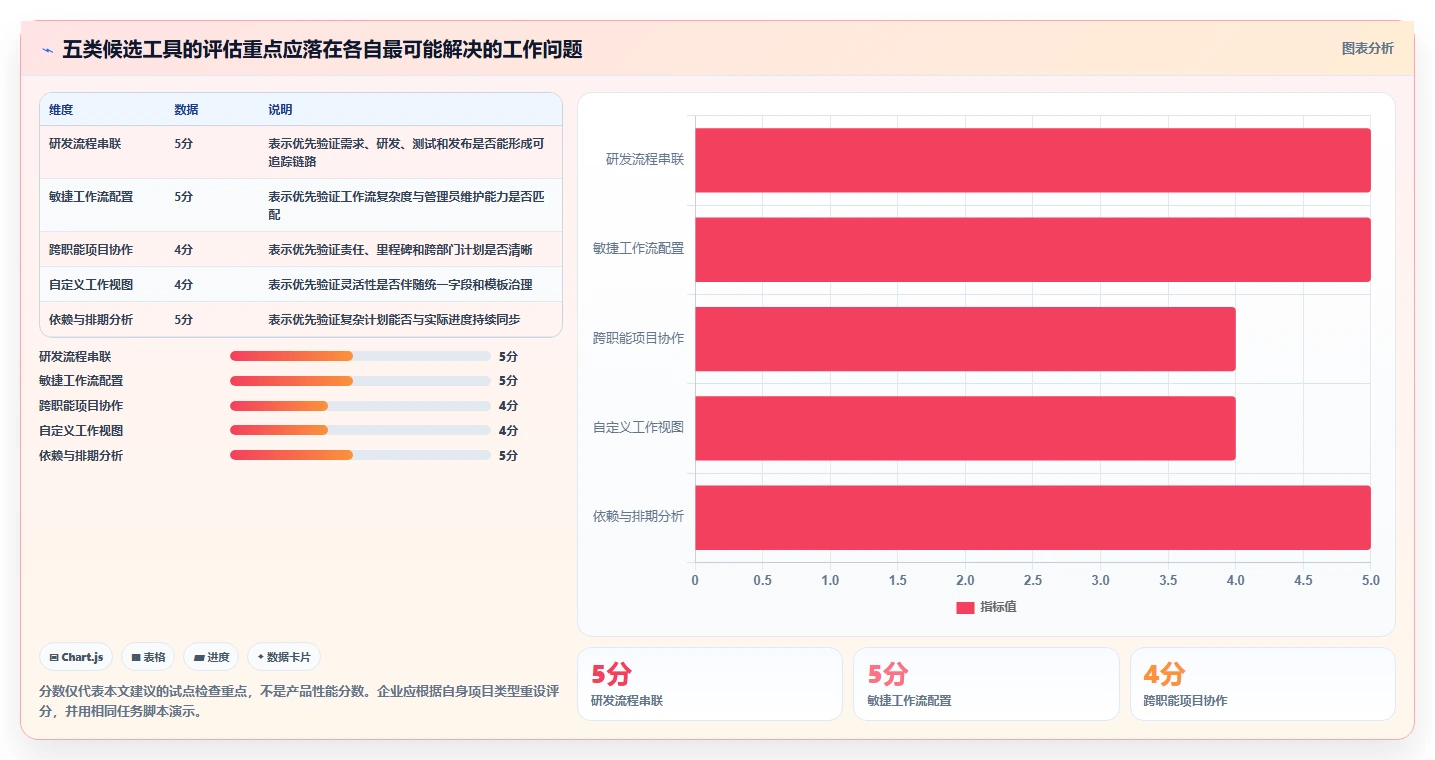Click the 跨职能项目协作 chart bar
The image size is (1435, 760).
point(965,338)
